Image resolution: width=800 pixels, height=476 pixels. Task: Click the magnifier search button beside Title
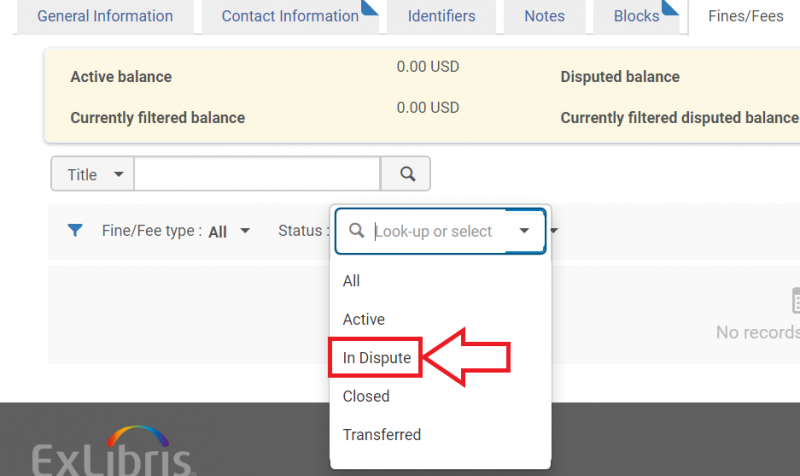pos(406,174)
